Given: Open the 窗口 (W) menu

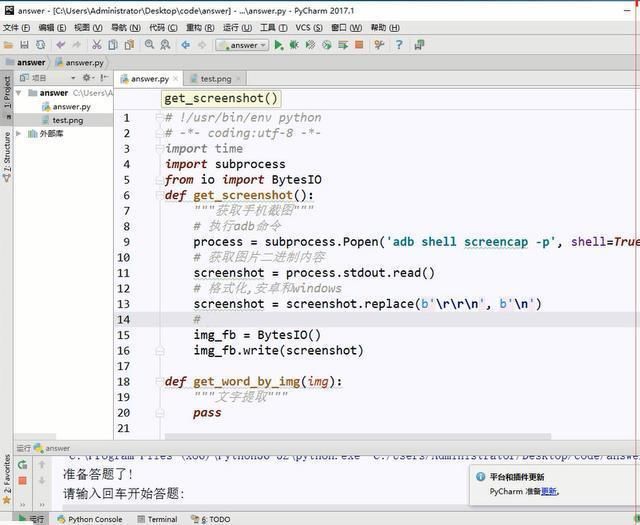Looking at the screenshot, I should tap(347, 28).
